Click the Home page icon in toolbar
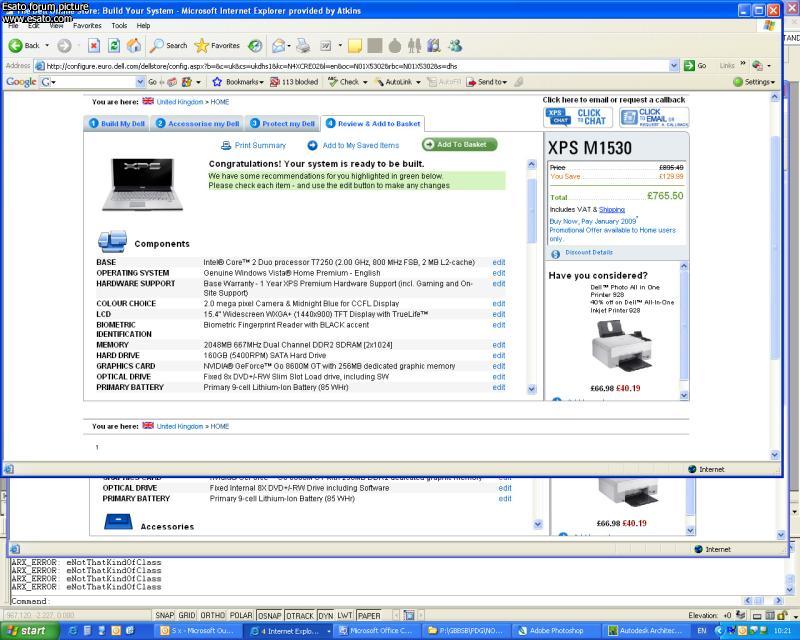The width and height of the screenshot is (800, 640). click(x=134, y=46)
